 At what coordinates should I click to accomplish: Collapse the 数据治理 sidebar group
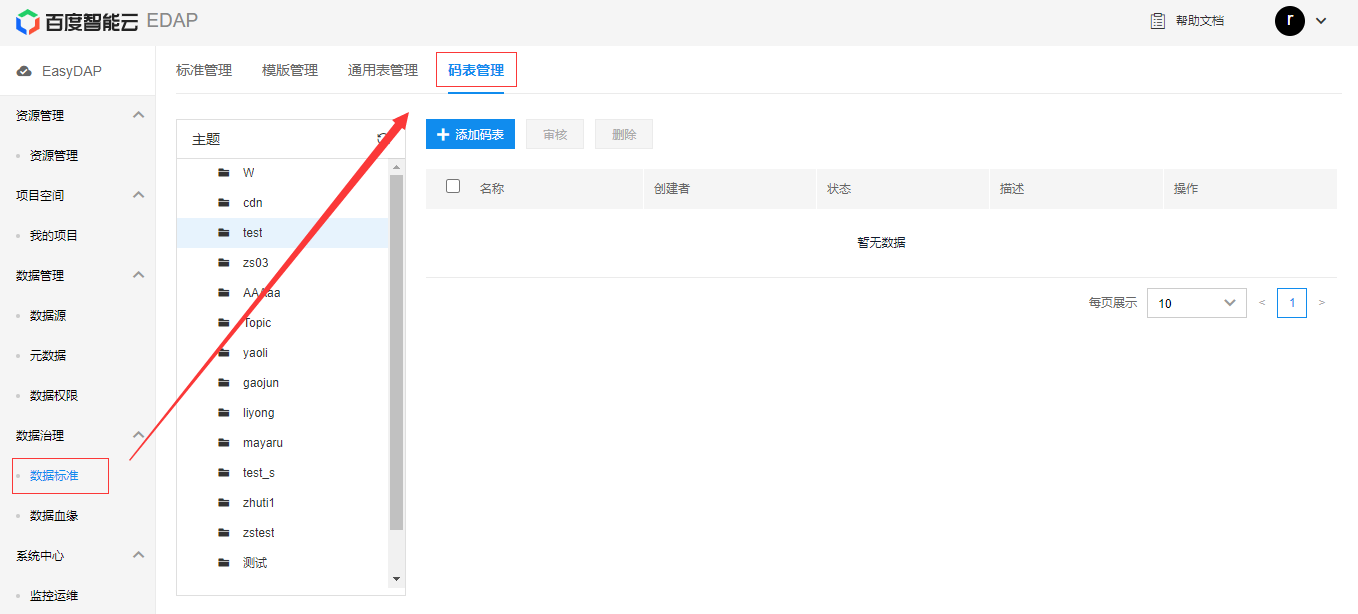point(139,435)
